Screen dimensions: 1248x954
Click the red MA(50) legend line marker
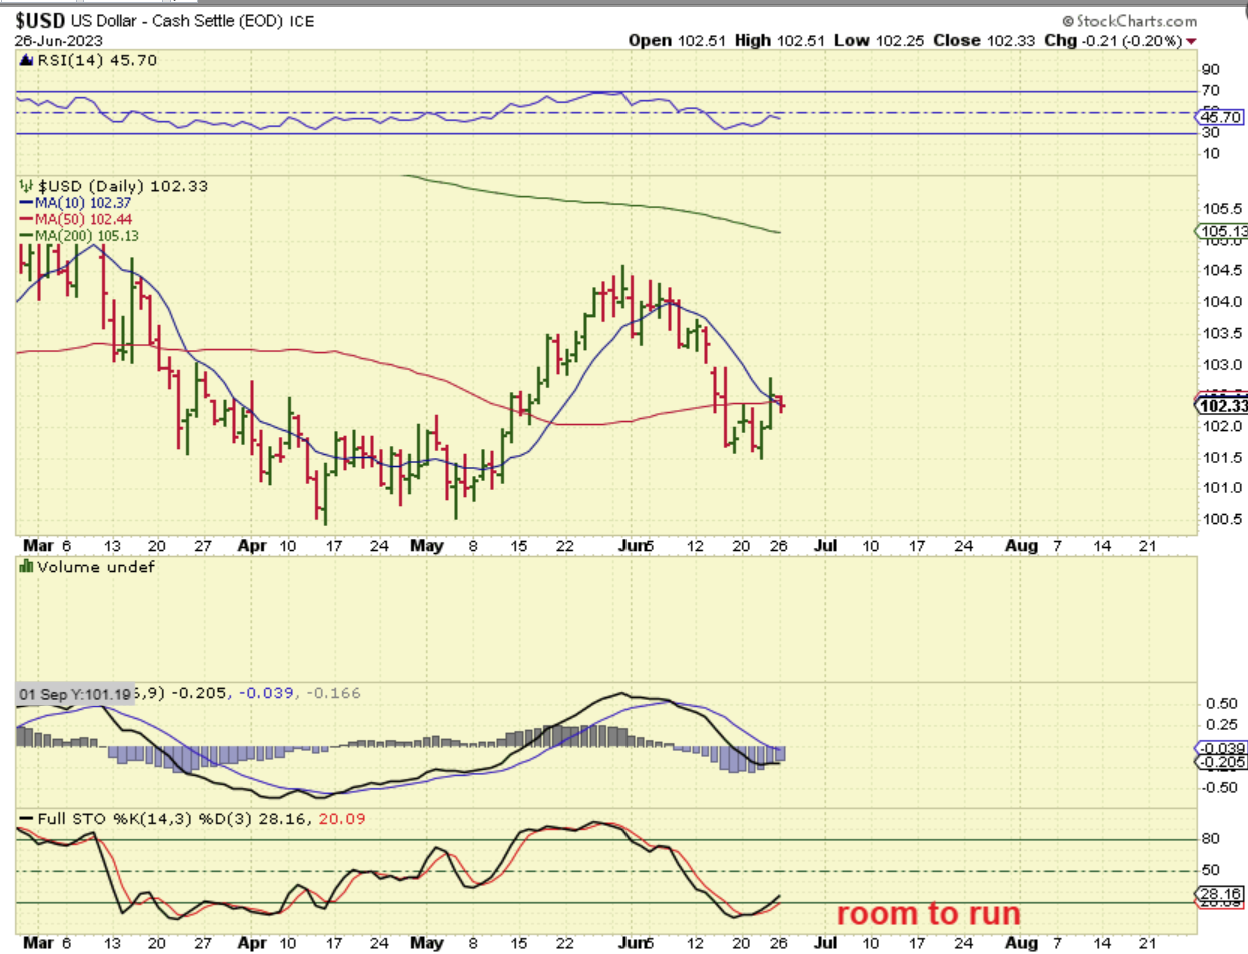(27, 219)
